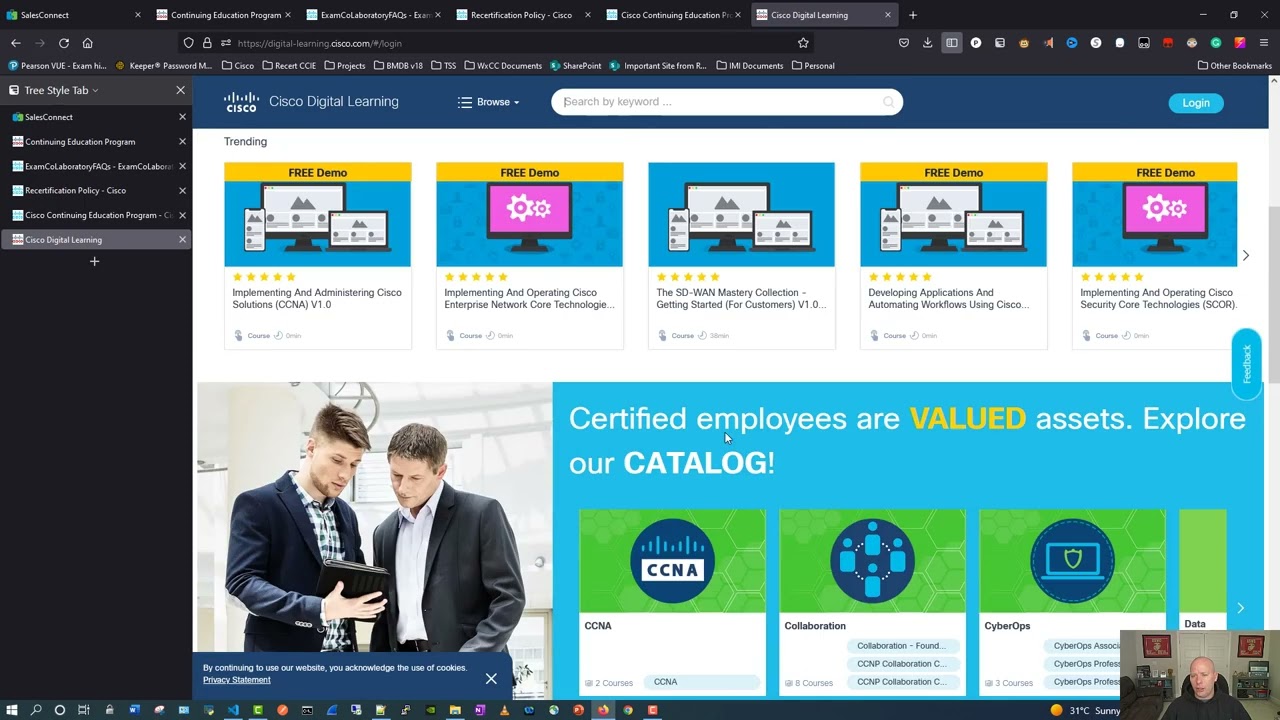The width and height of the screenshot is (1280, 720).
Task: Open the Personal bookmark folder
Action: (x=813, y=66)
